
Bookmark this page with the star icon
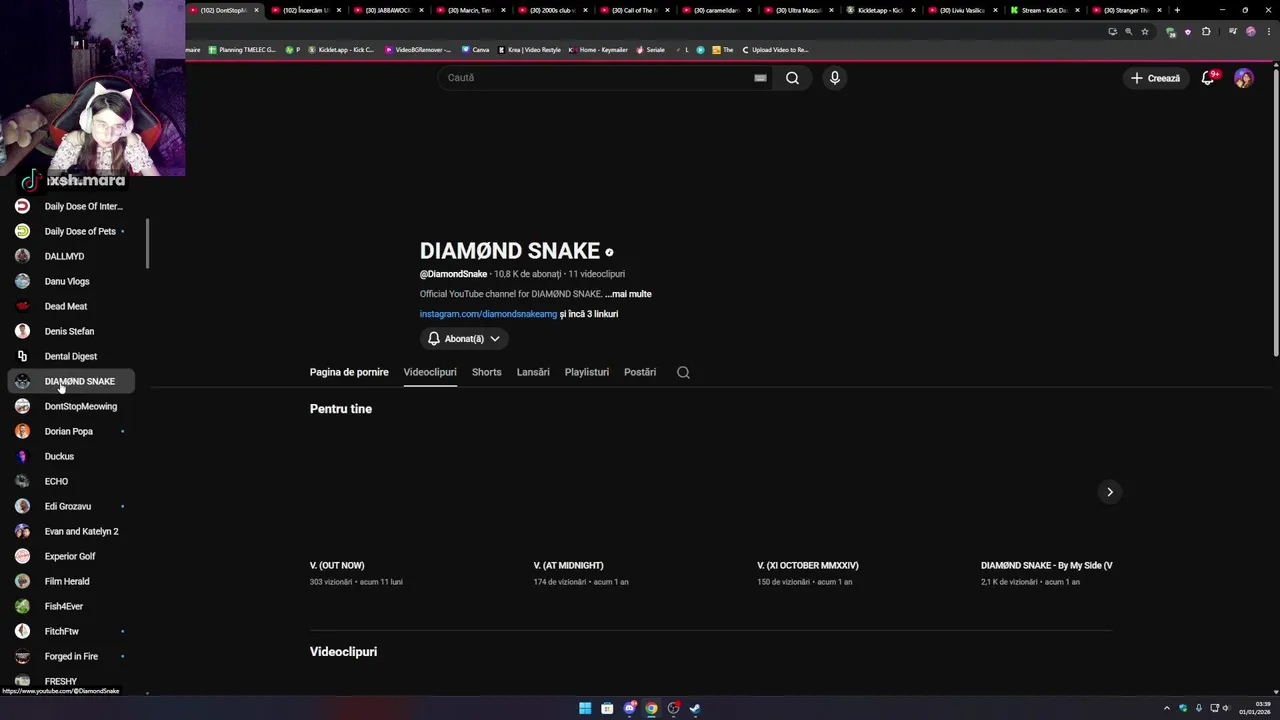(x=1145, y=31)
